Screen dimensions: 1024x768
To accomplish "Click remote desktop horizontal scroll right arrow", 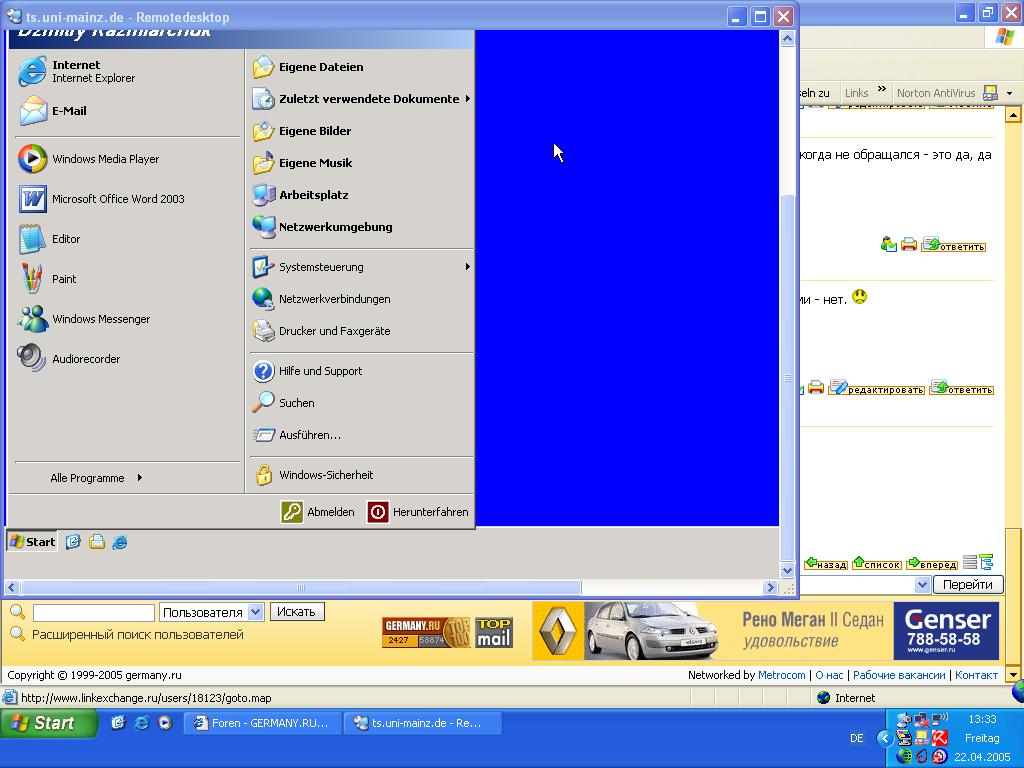I will (771, 587).
